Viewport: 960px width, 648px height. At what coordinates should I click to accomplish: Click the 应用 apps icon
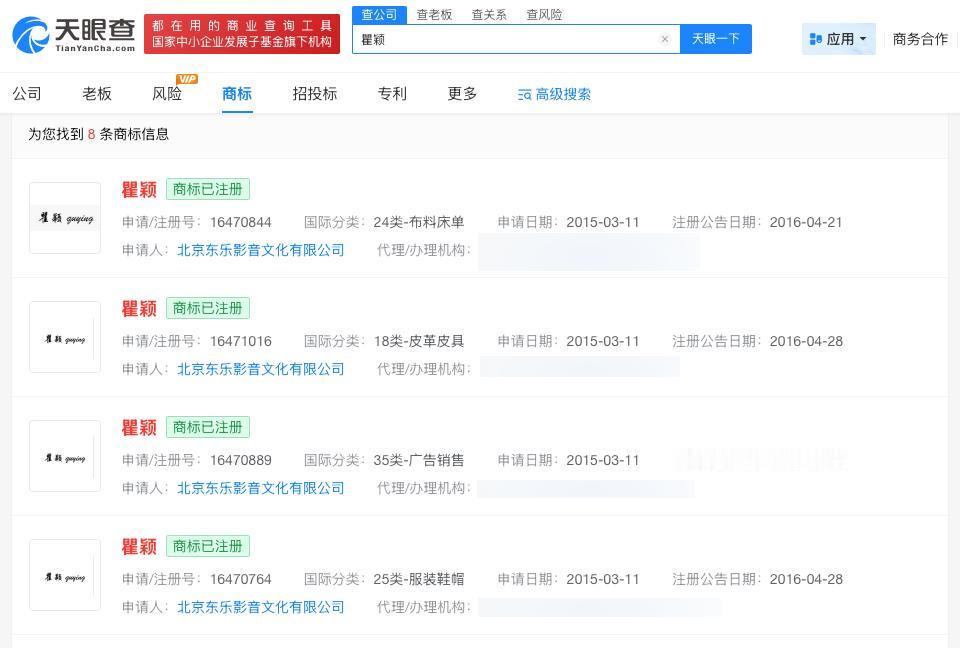point(816,39)
